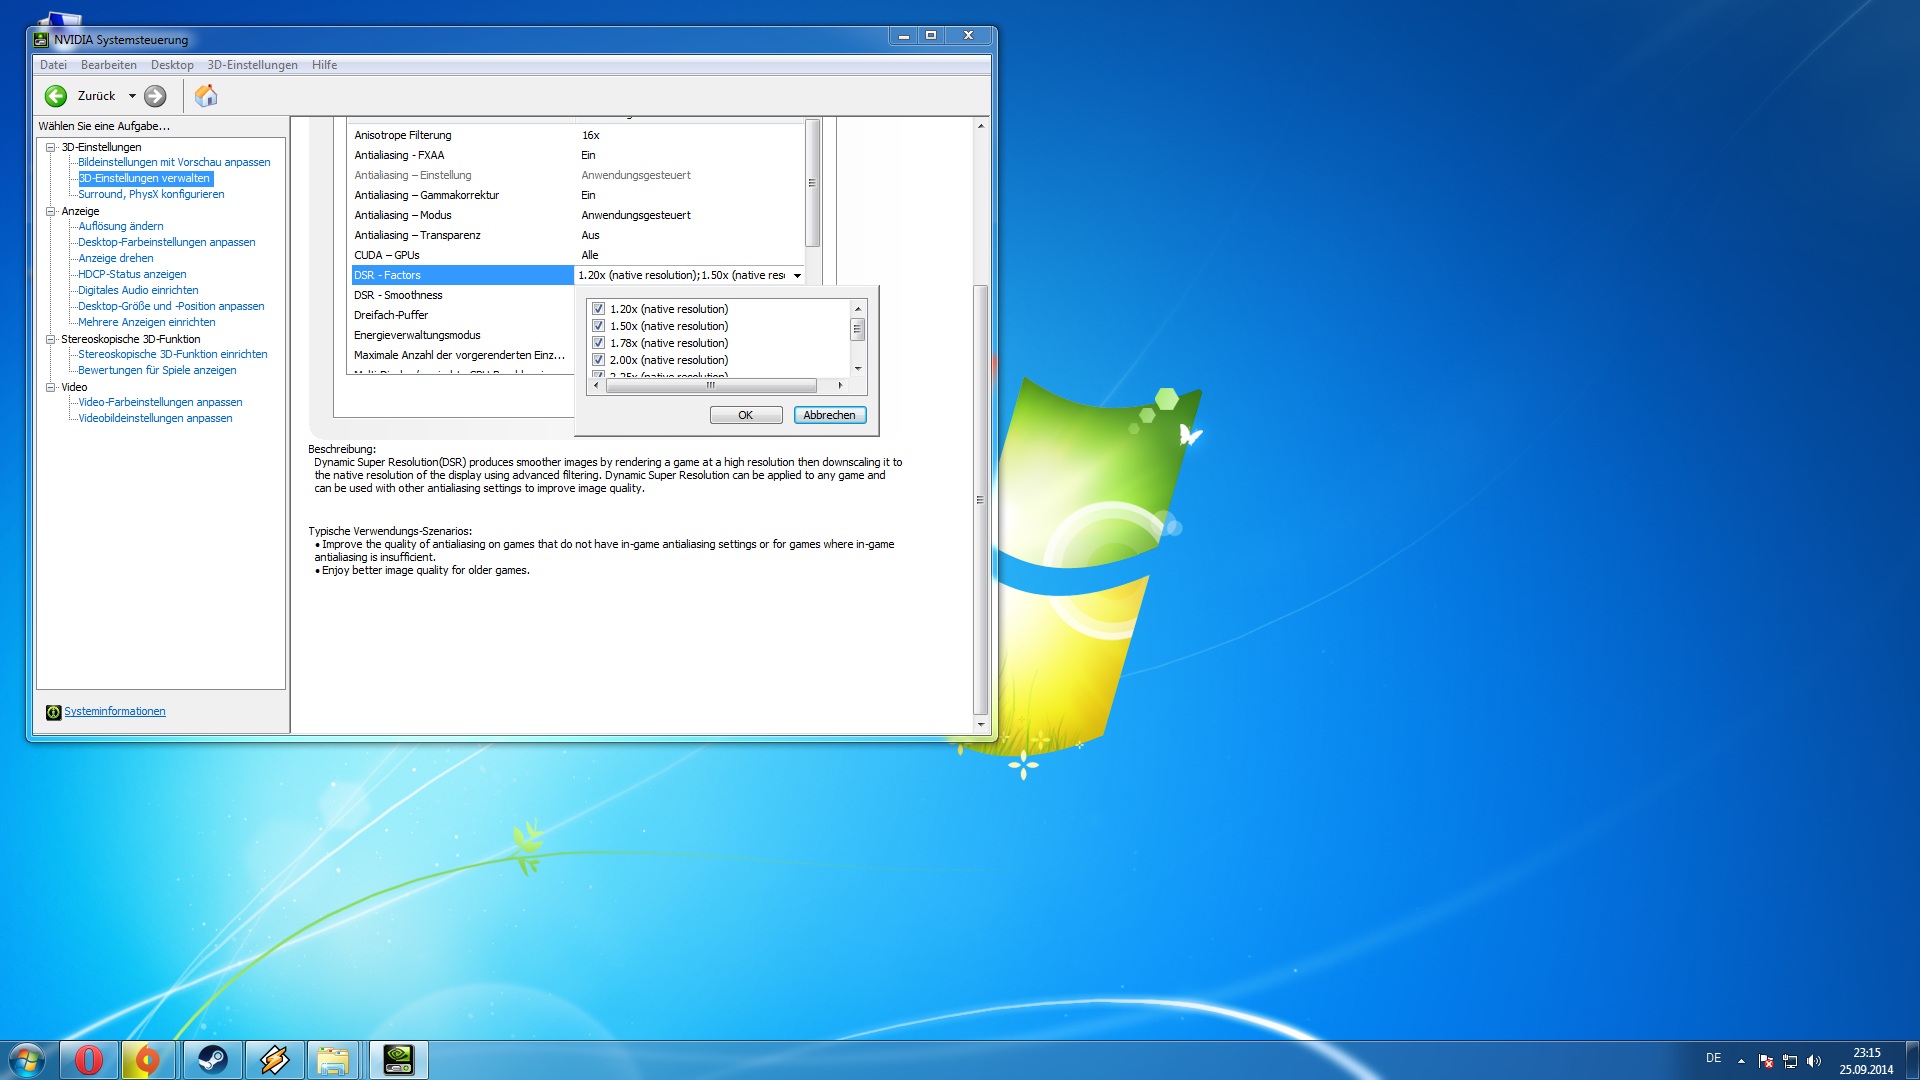1920x1080 pixels.
Task: Open the Hilfe menu
Action: (x=324, y=65)
